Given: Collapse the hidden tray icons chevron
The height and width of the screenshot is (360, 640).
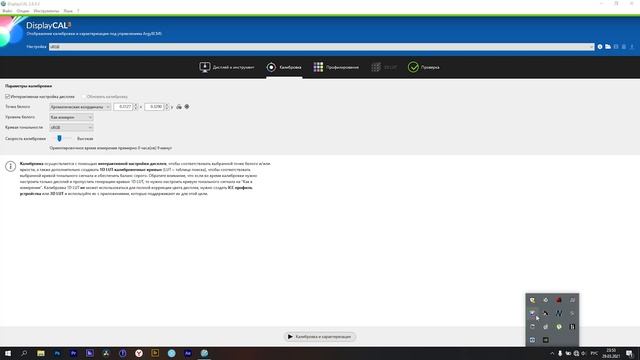Looking at the screenshot, I should coord(552,353).
